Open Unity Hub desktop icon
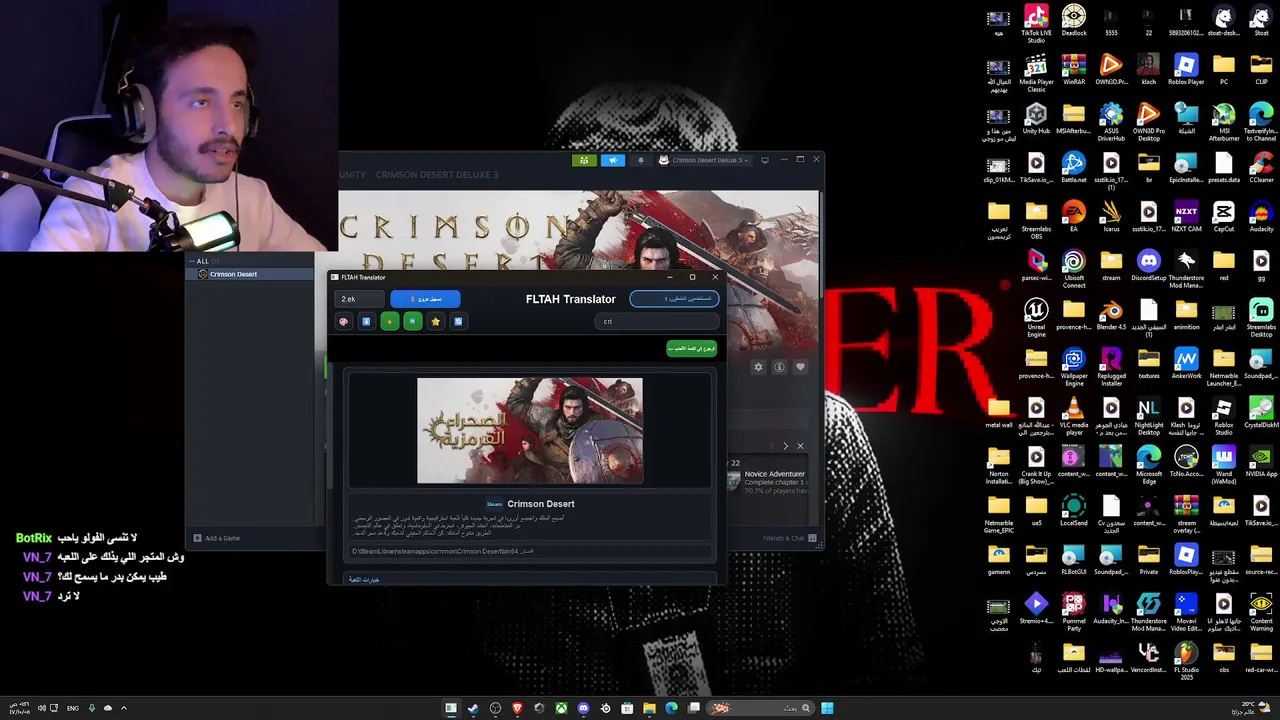The width and height of the screenshot is (1280, 720). (1036, 119)
